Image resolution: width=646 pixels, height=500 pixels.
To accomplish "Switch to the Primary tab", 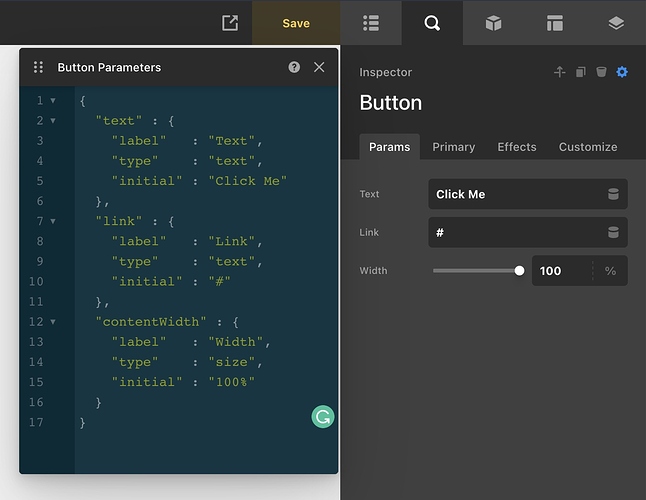I will pyautogui.click(x=453, y=147).
